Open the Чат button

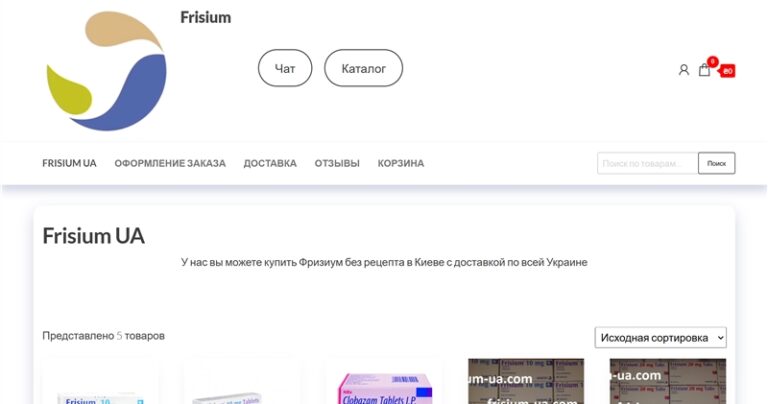click(x=285, y=69)
